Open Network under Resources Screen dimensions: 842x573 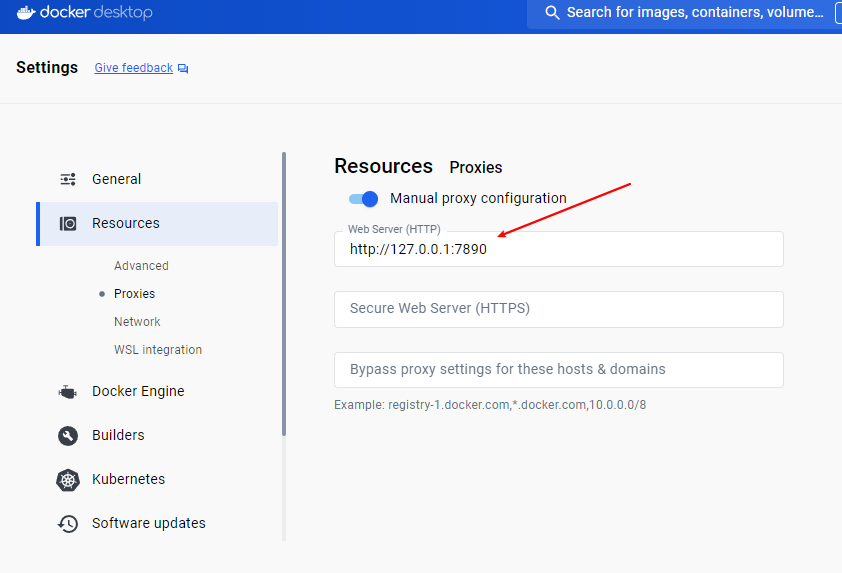pos(137,322)
